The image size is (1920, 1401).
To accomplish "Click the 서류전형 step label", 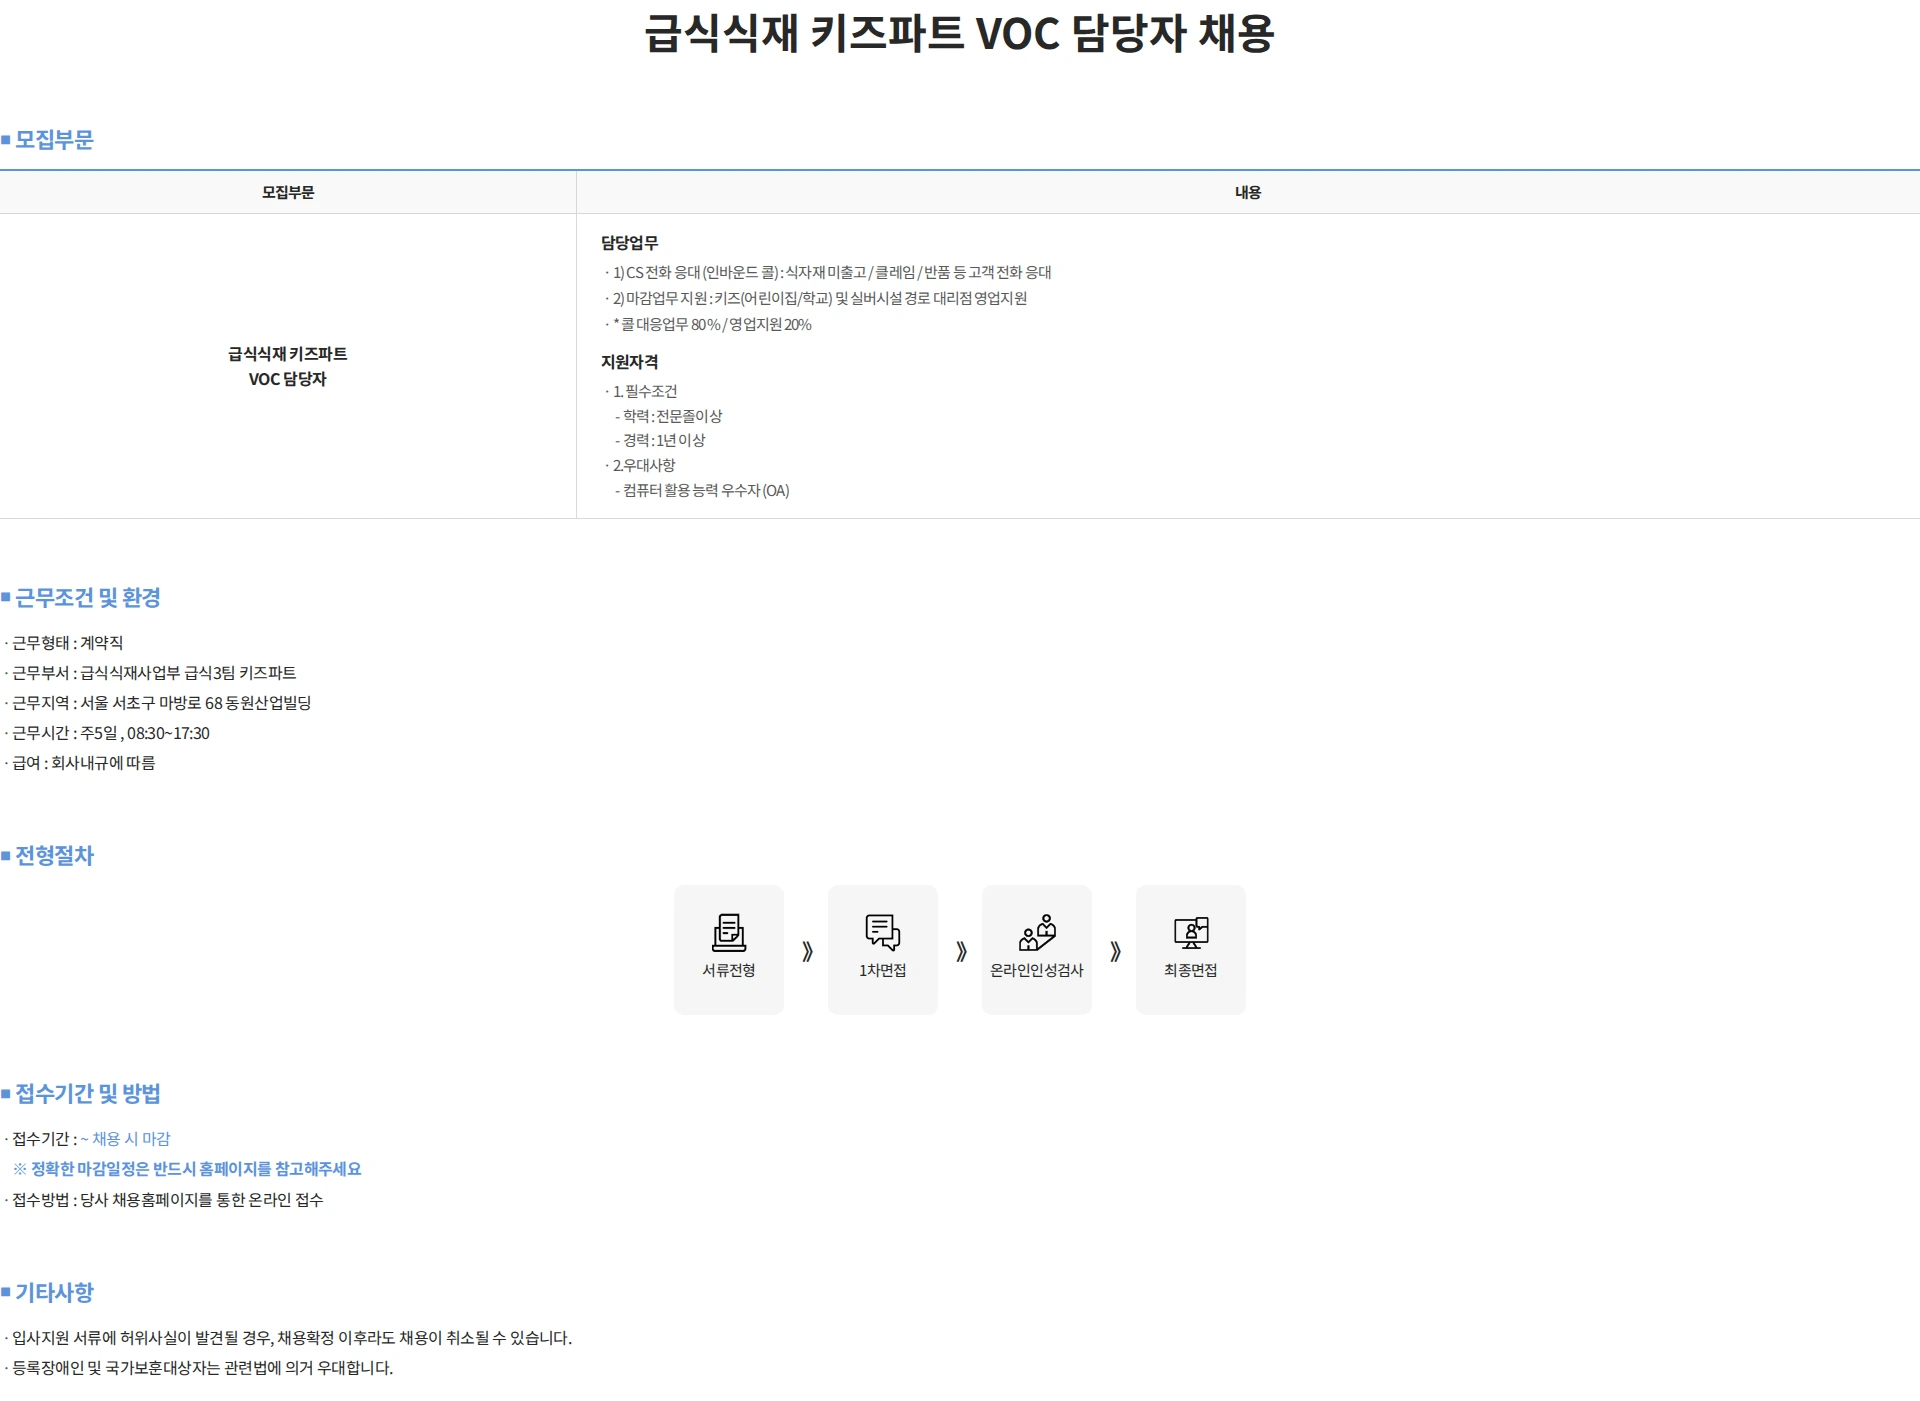I will pyautogui.click(x=729, y=970).
